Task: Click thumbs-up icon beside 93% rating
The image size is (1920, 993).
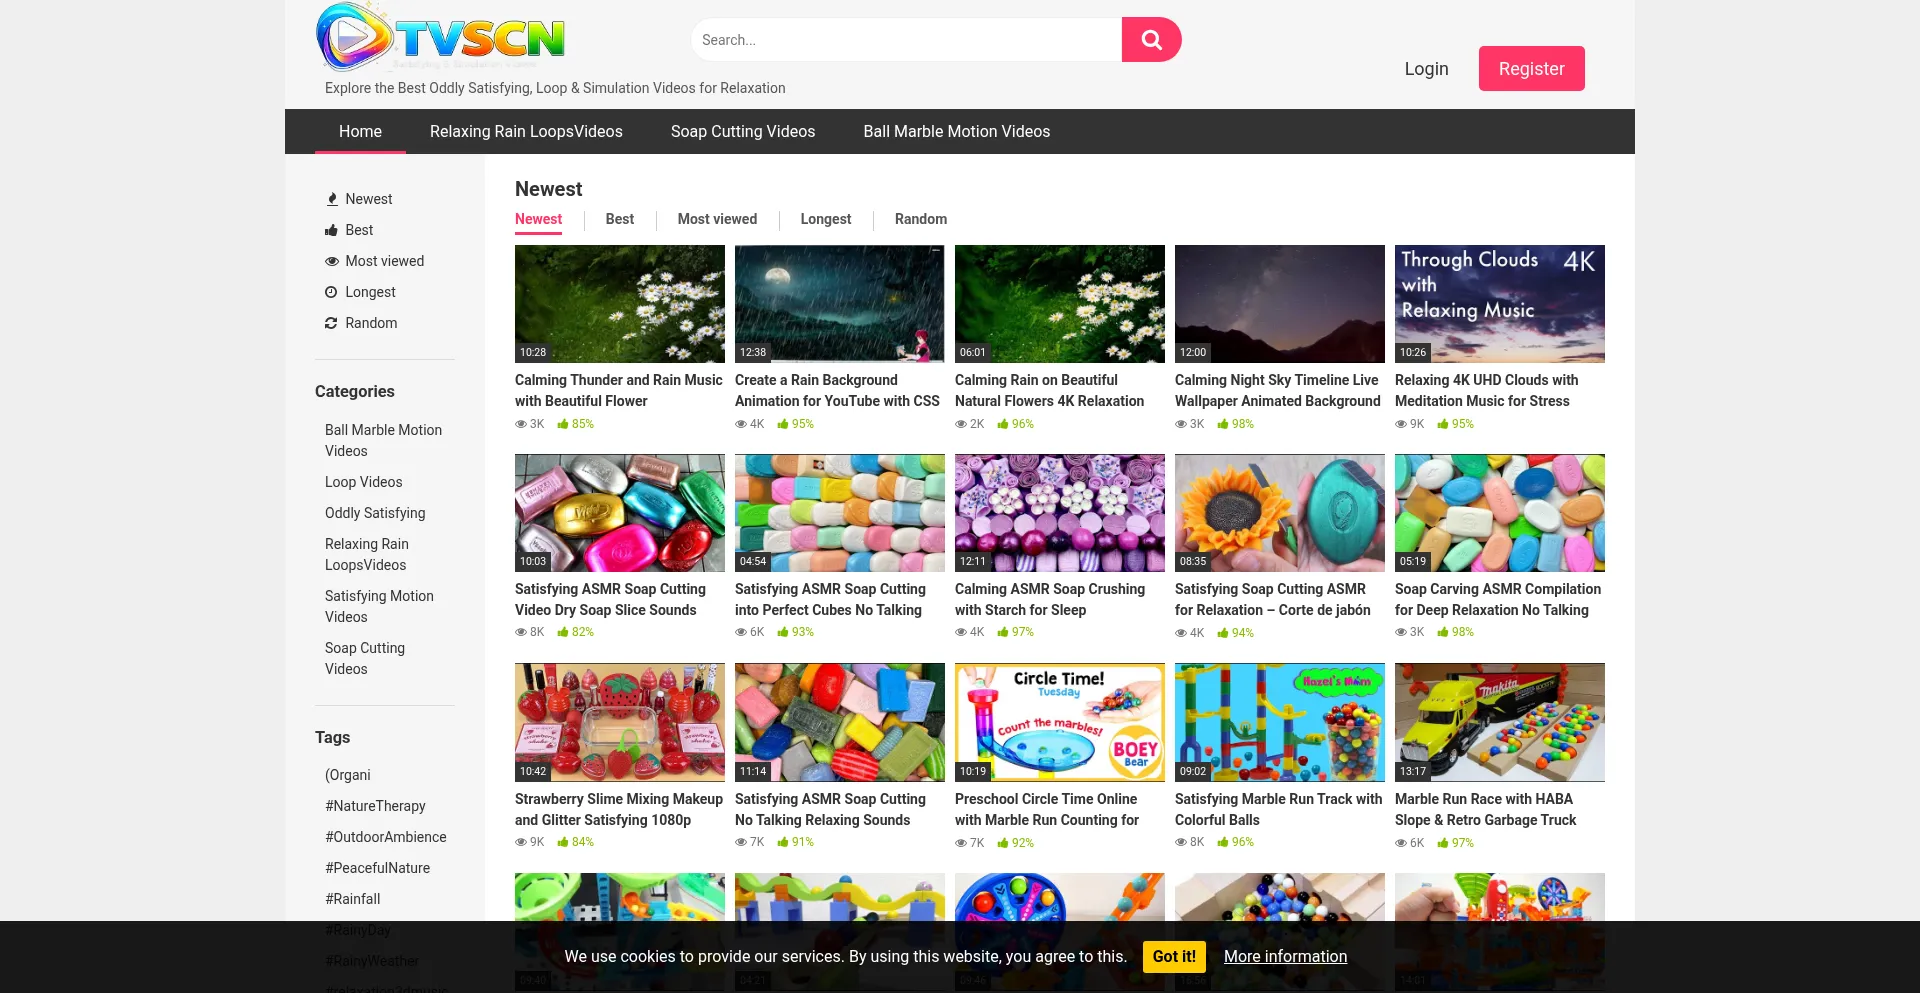Action: [x=783, y=632]
